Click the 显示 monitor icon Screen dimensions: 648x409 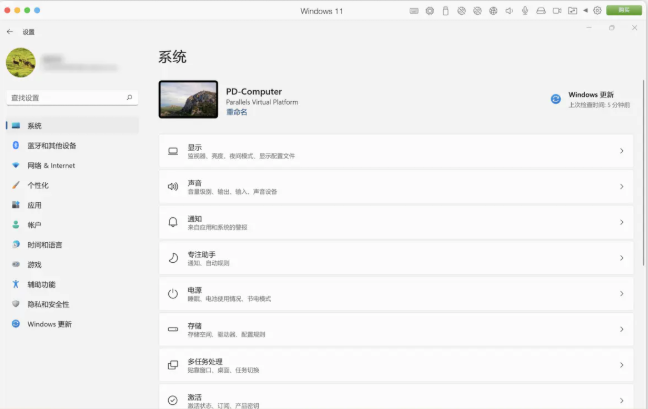(x=173, y=151)
